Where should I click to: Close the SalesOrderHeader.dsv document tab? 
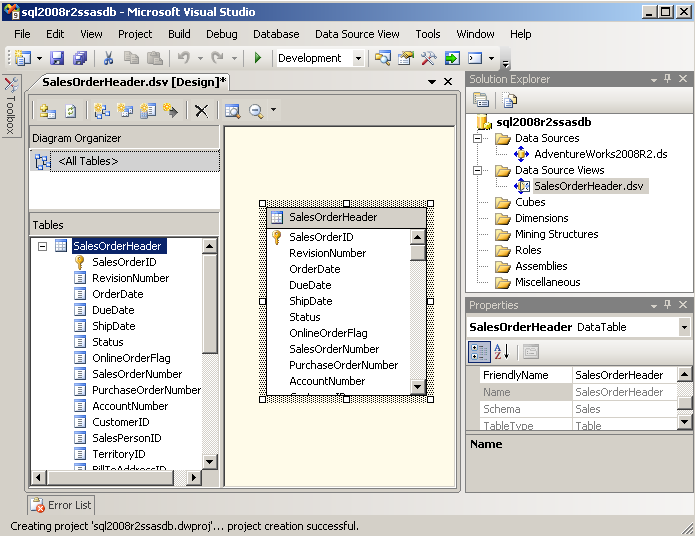[448, 82]
